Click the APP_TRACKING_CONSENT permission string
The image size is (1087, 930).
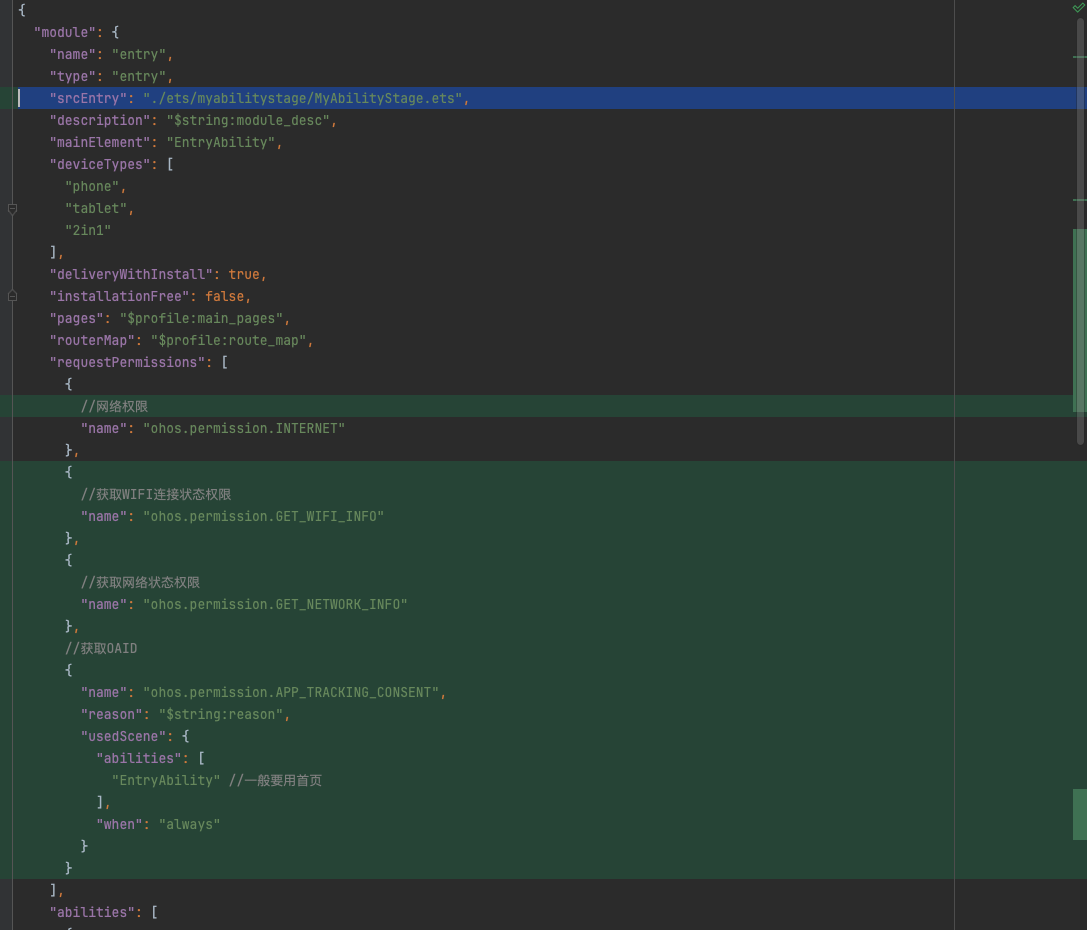coord(291,692)
